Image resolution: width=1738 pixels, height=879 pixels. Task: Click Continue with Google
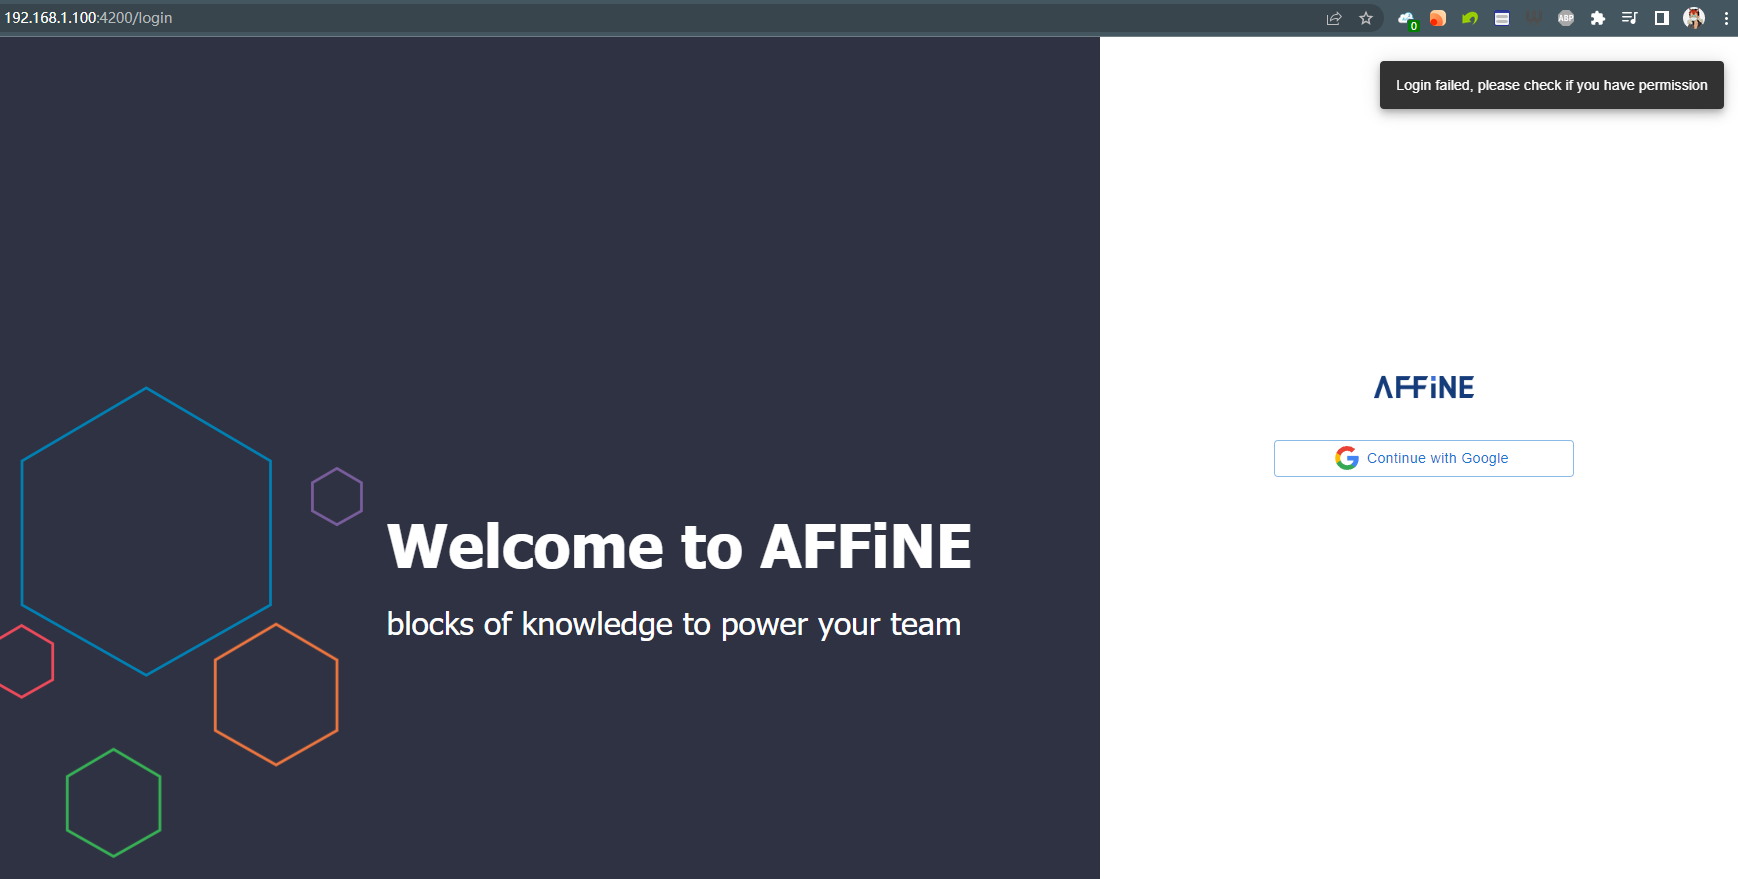1423,458
